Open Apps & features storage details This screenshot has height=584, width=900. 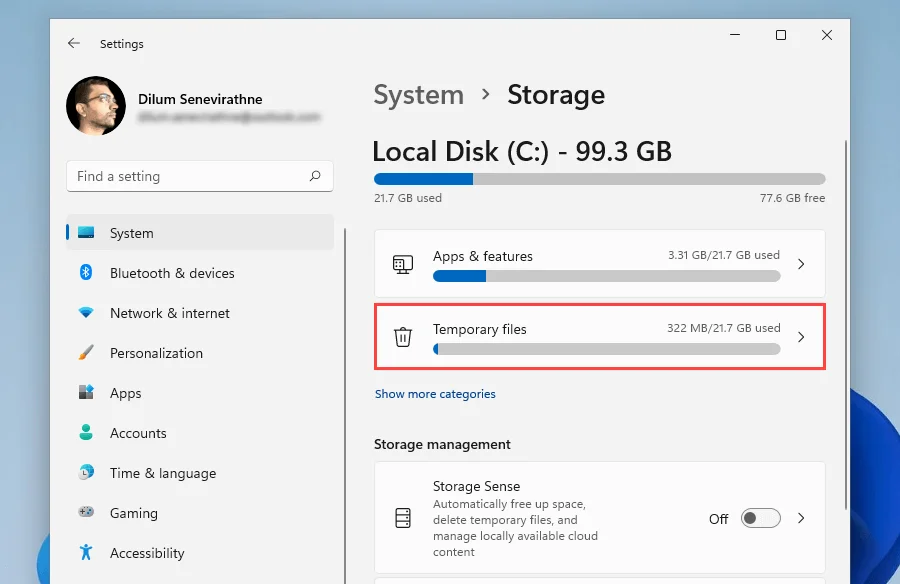coord(599,264)
